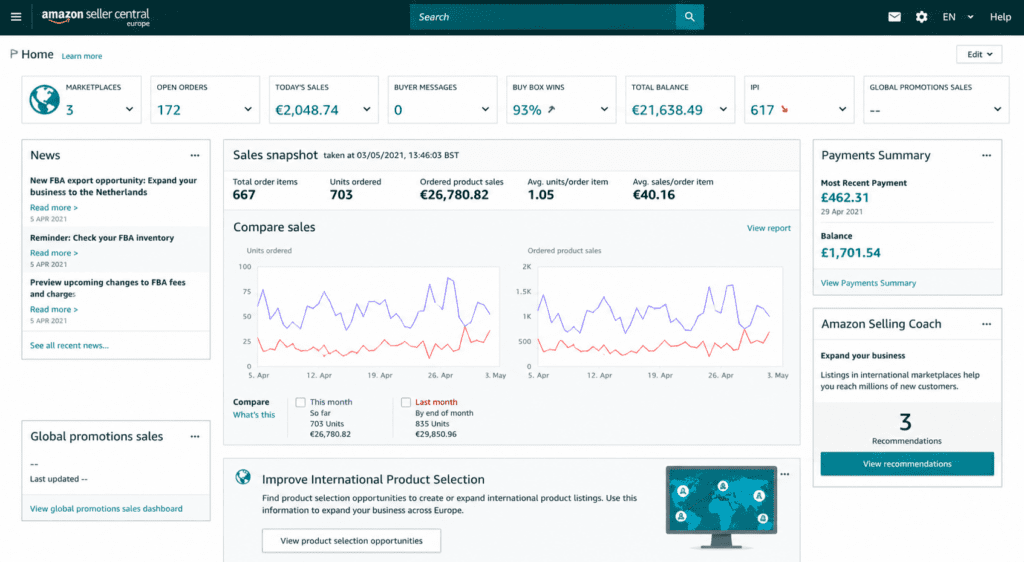
Task: Click today's sales value €2,048.74
Action: pyautogui.click(x=307, y=110)
